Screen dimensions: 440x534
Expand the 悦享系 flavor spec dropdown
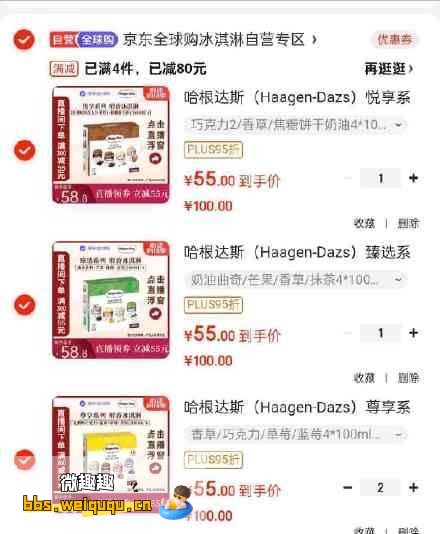click(295, 125)
